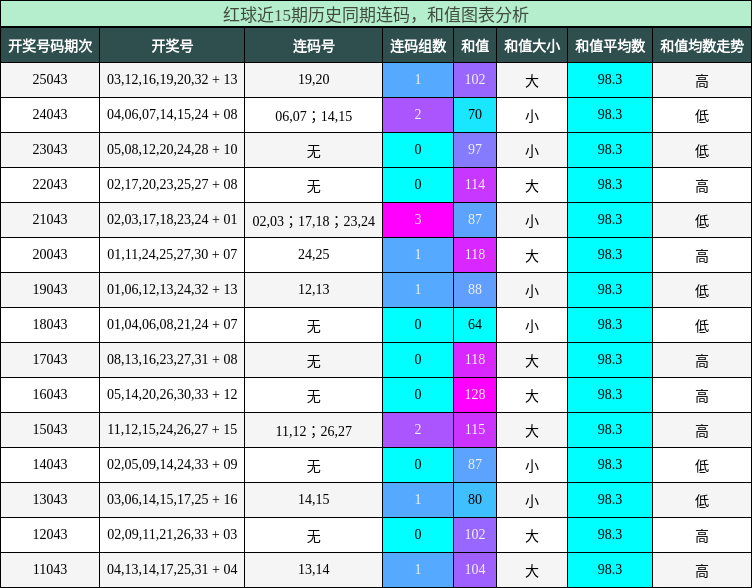Click draw numbers 01,04,06,08,21,24 + 07
This screenshot has width=752, height=588.
tap(172, 324)
